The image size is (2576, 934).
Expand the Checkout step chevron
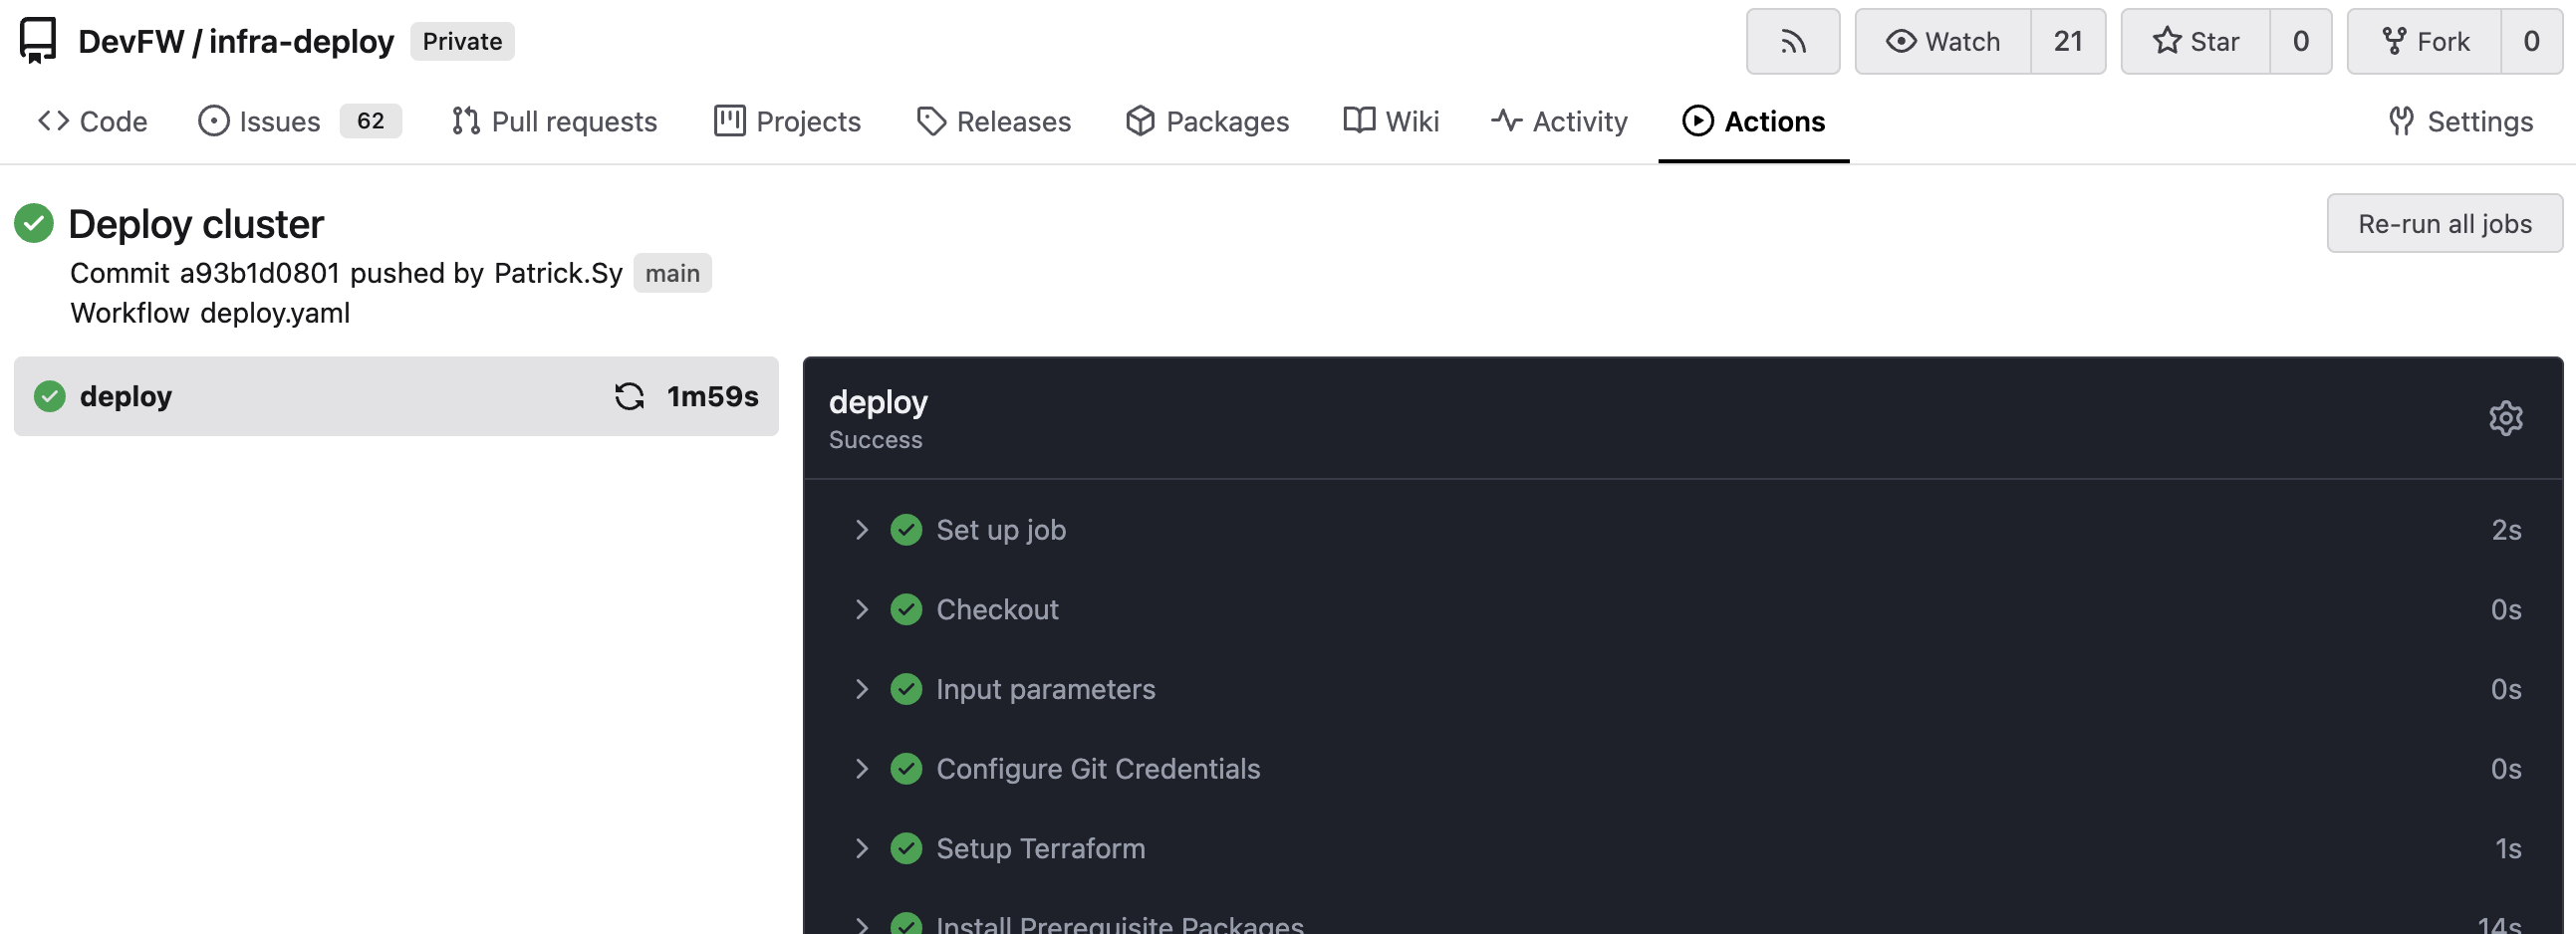point(861,609)
